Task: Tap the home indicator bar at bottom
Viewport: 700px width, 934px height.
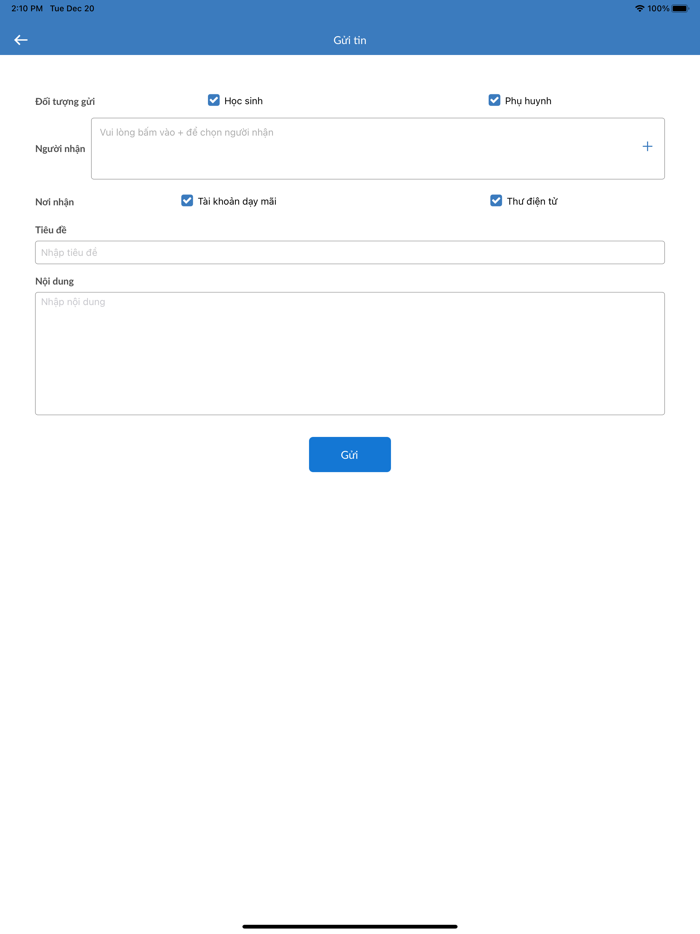Action: 350,926
